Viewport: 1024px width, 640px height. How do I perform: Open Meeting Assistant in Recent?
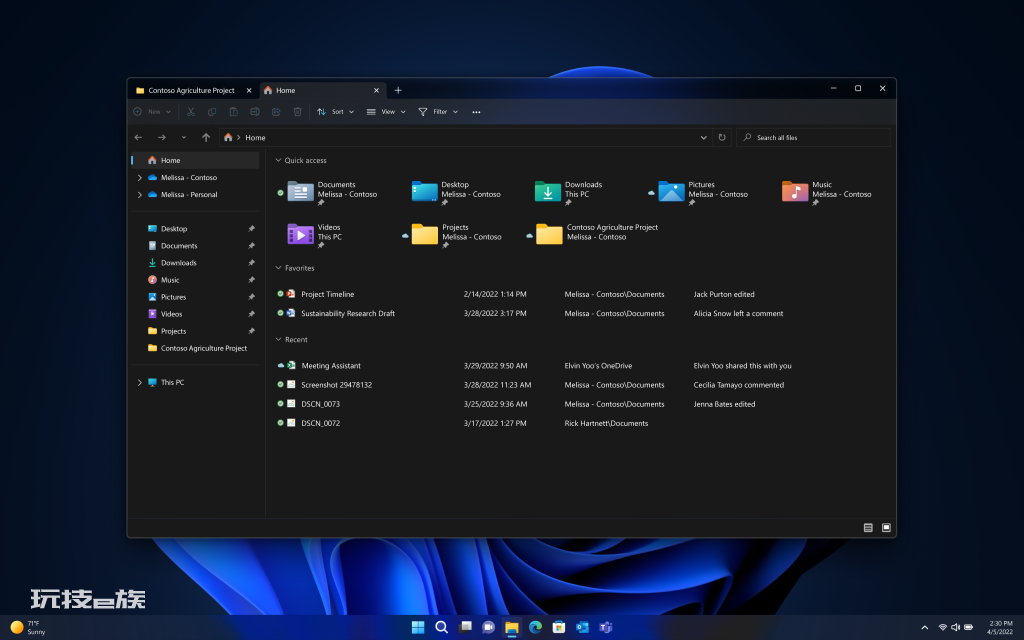pos(330,366)
